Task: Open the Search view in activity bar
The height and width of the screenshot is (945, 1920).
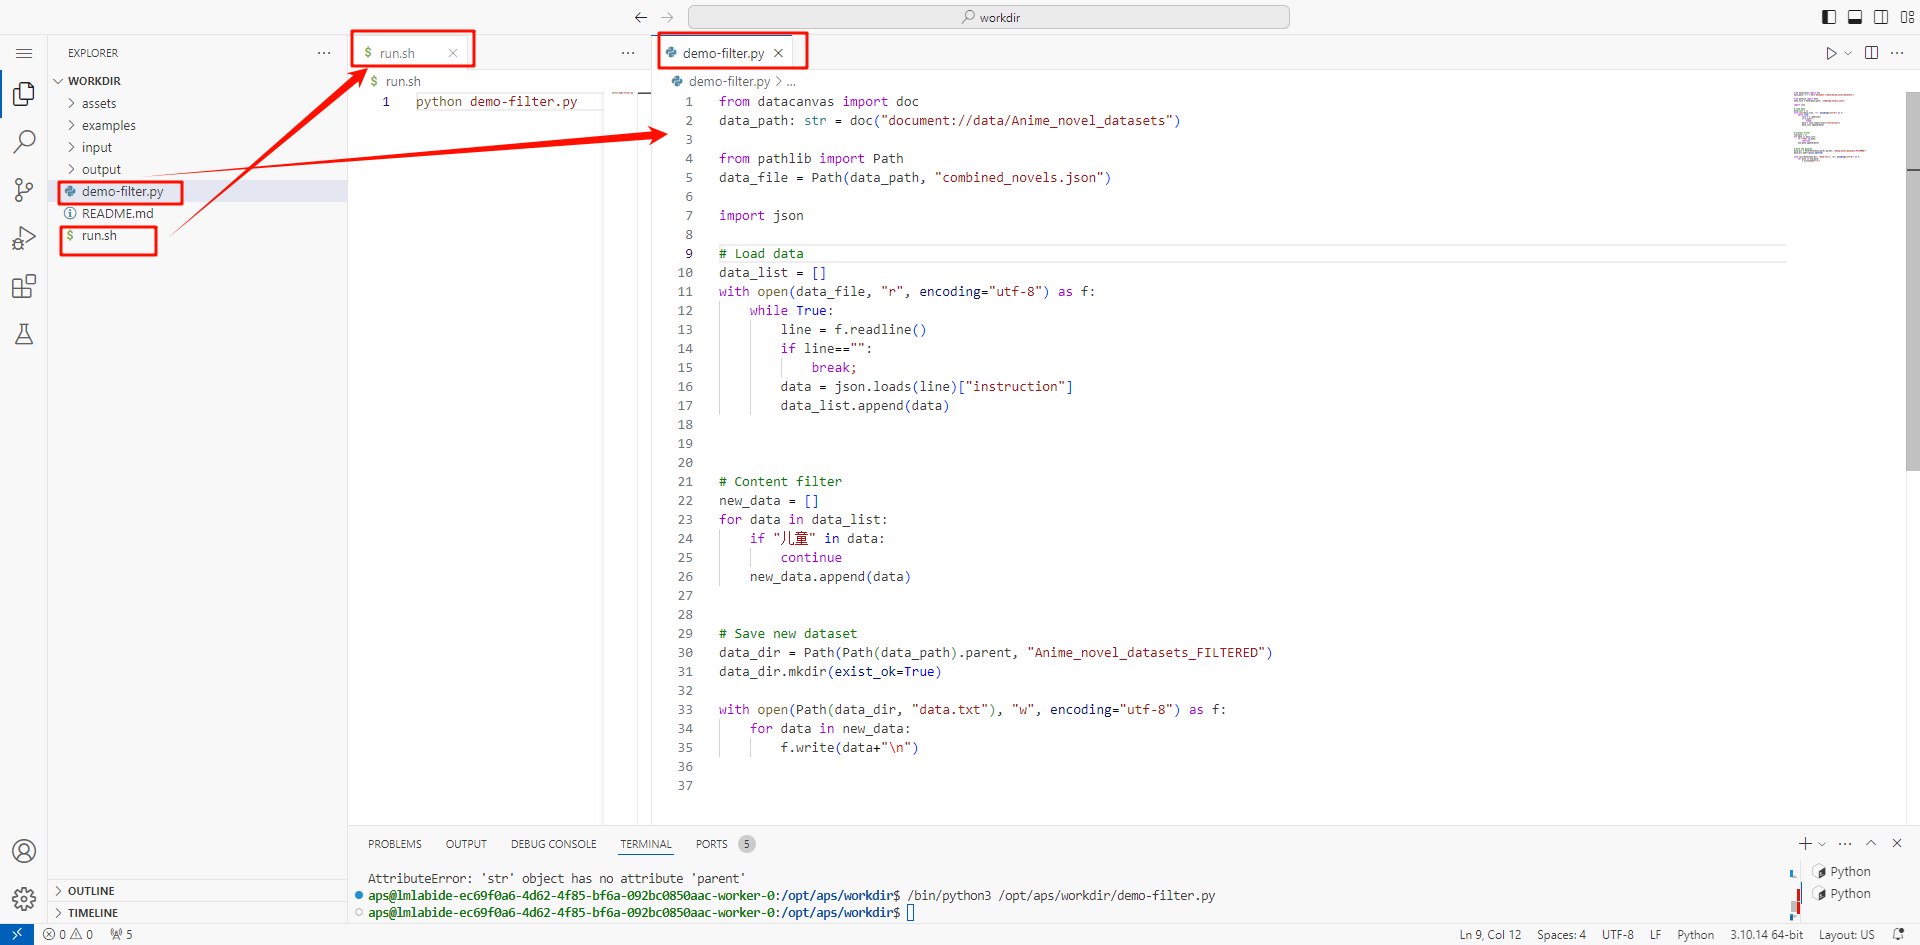Action: 24,142
